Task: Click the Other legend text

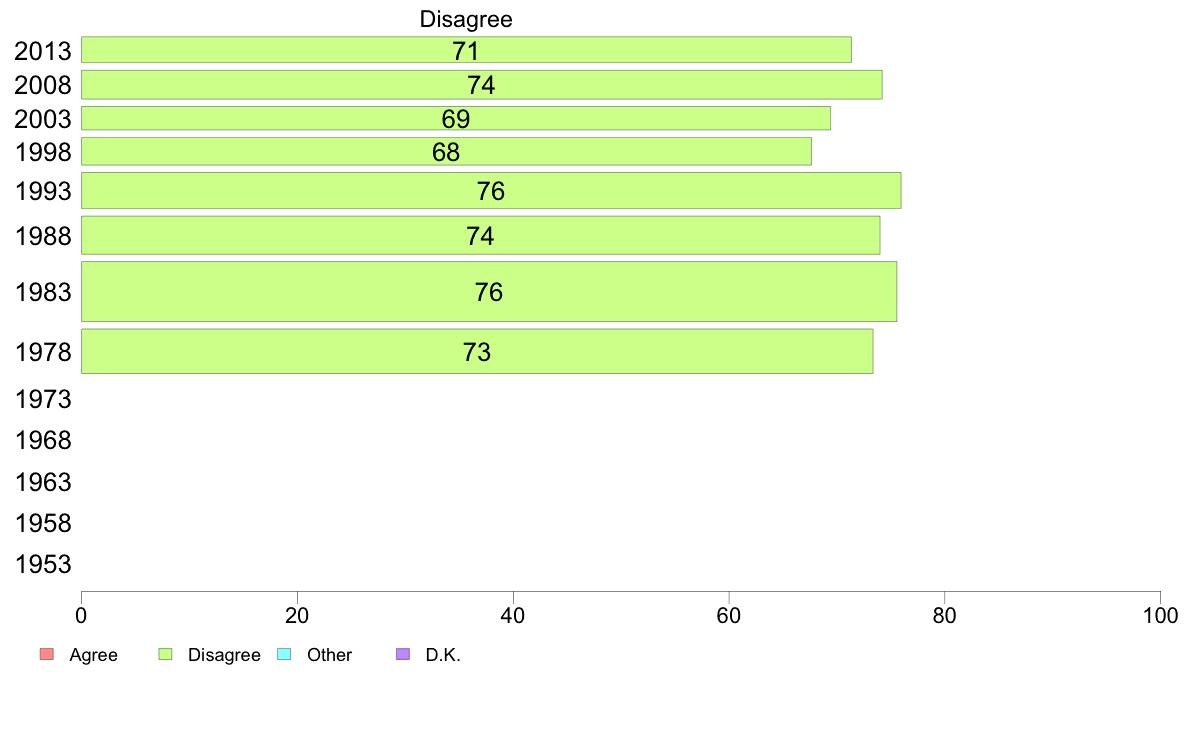Action: [330, 655]
